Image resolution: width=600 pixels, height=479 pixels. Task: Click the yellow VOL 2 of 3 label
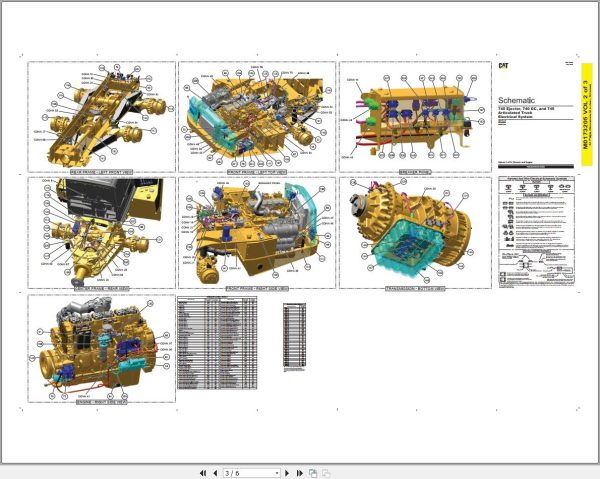(x=587, y=114)
